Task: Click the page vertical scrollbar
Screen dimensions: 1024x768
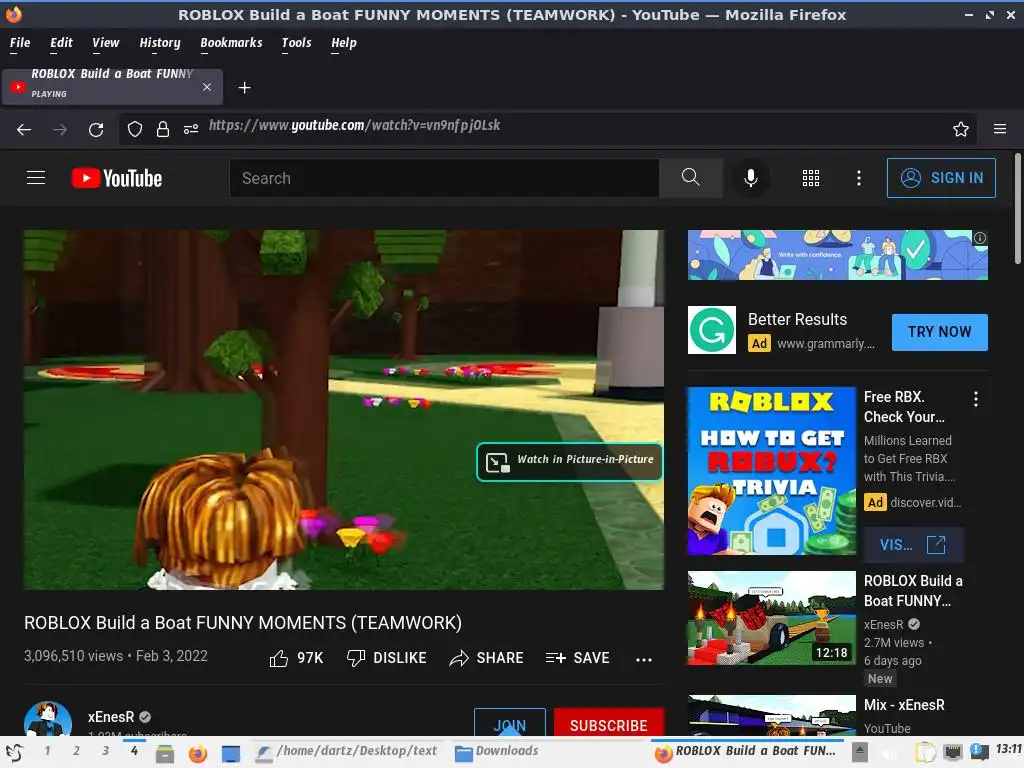Action: click(1017, 209)
